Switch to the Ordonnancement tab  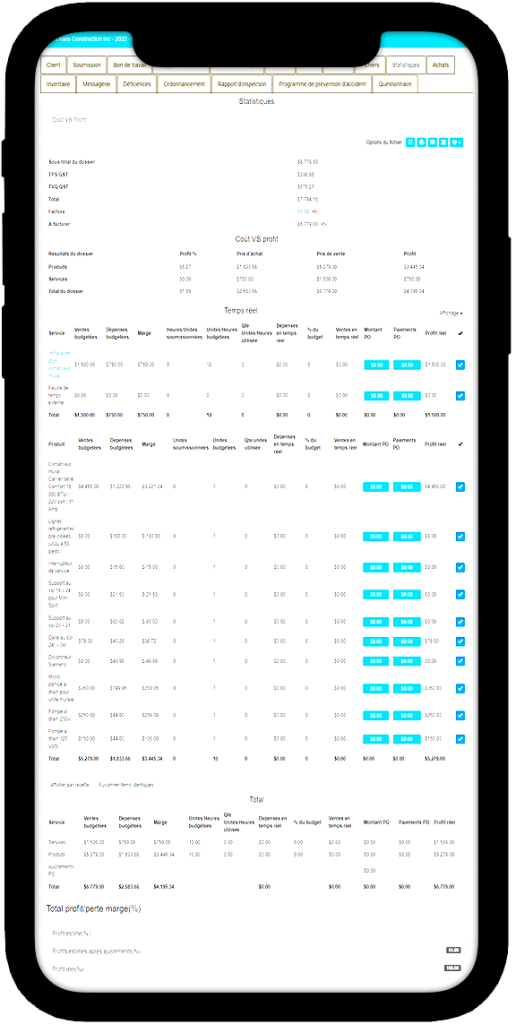(x=184, y=84)
